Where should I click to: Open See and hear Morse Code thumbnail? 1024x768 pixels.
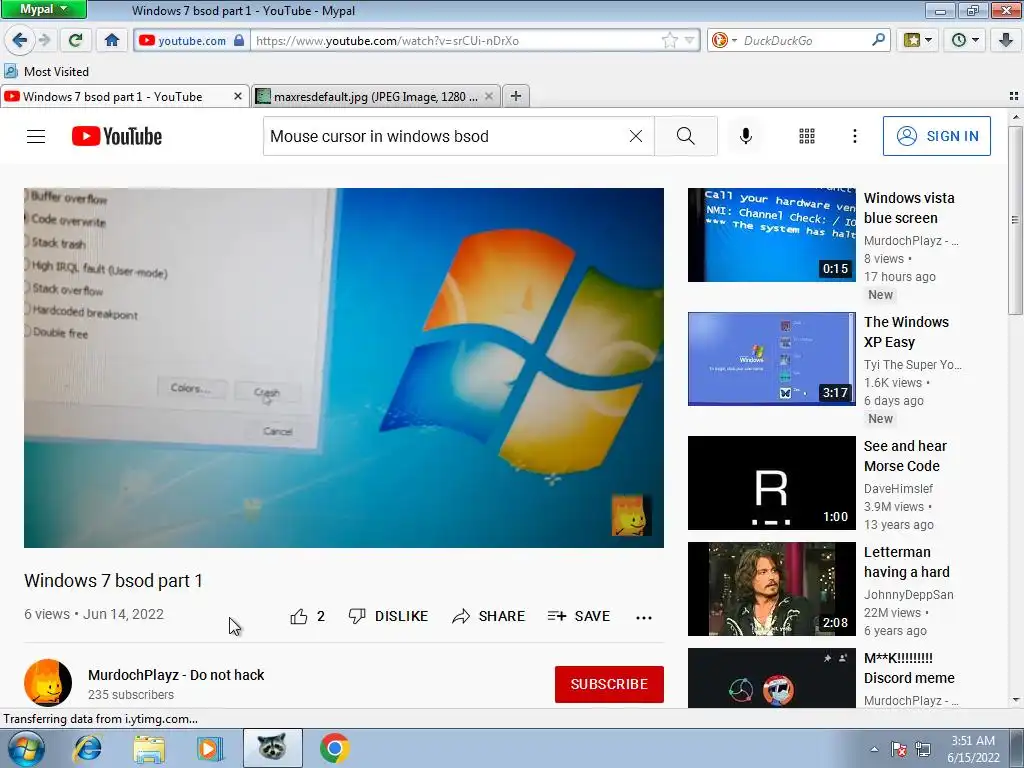[x=771, y=483]
